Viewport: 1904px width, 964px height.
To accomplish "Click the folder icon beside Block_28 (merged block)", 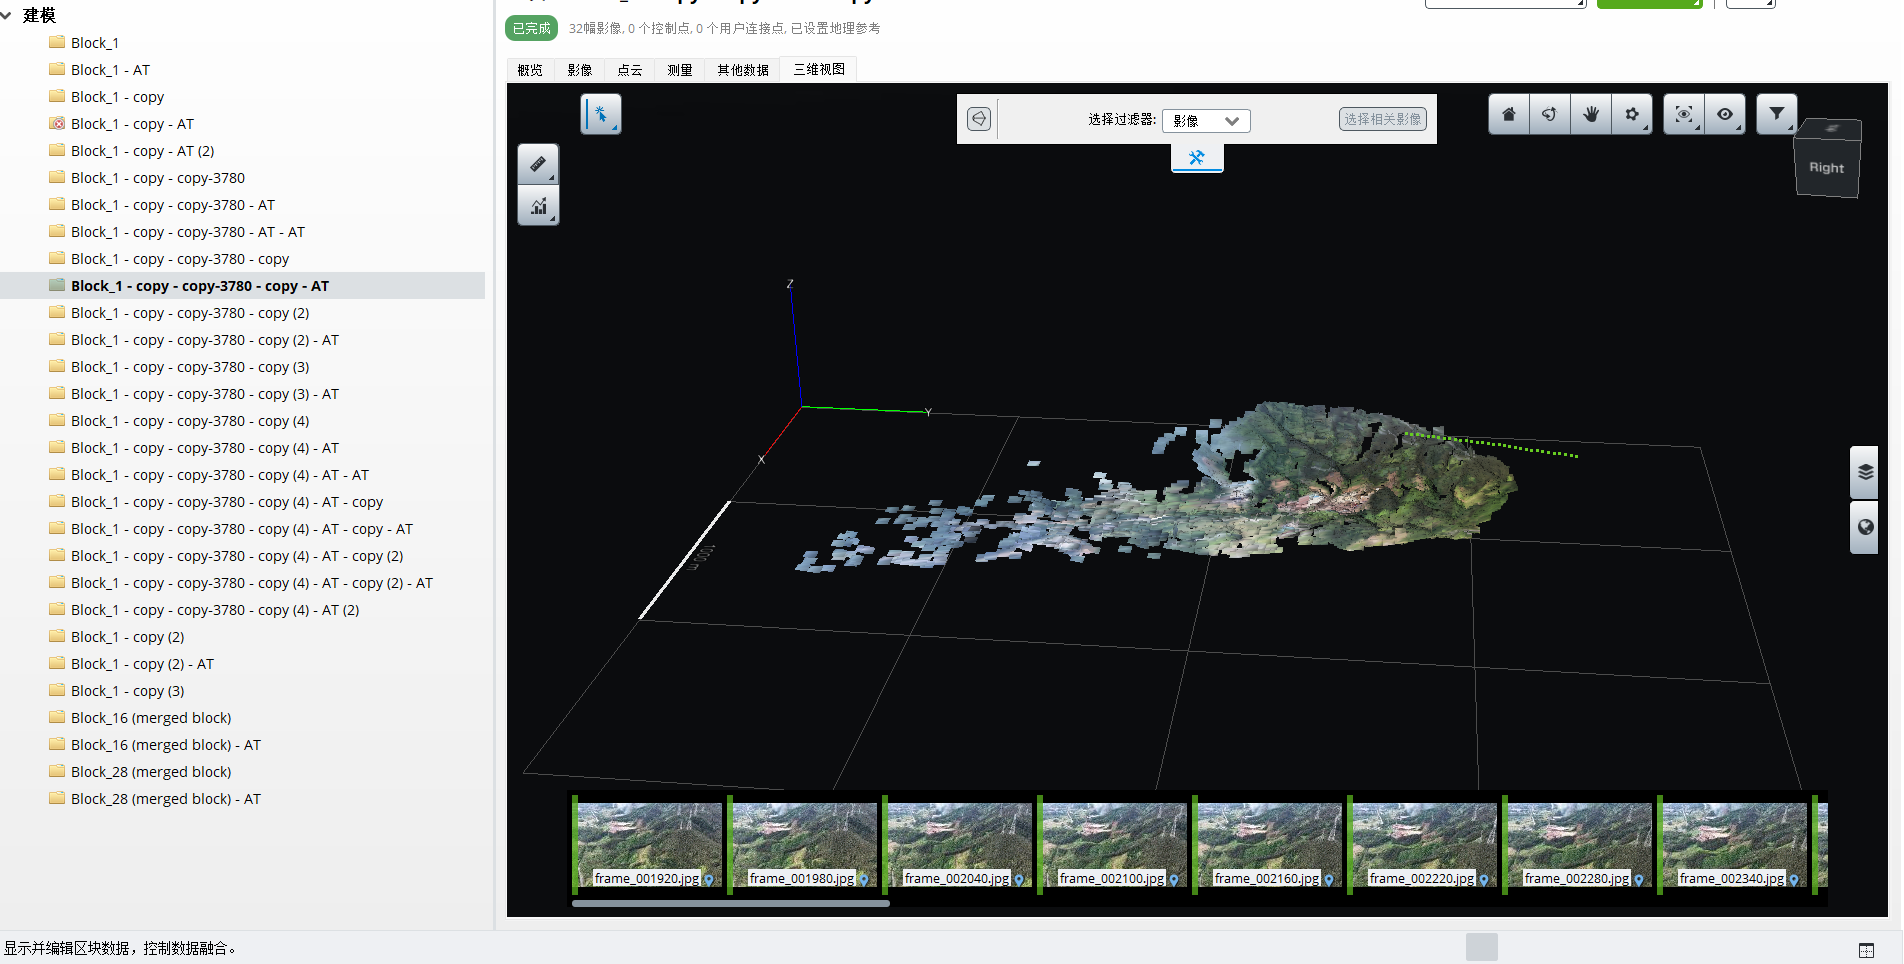I will 57,772.
